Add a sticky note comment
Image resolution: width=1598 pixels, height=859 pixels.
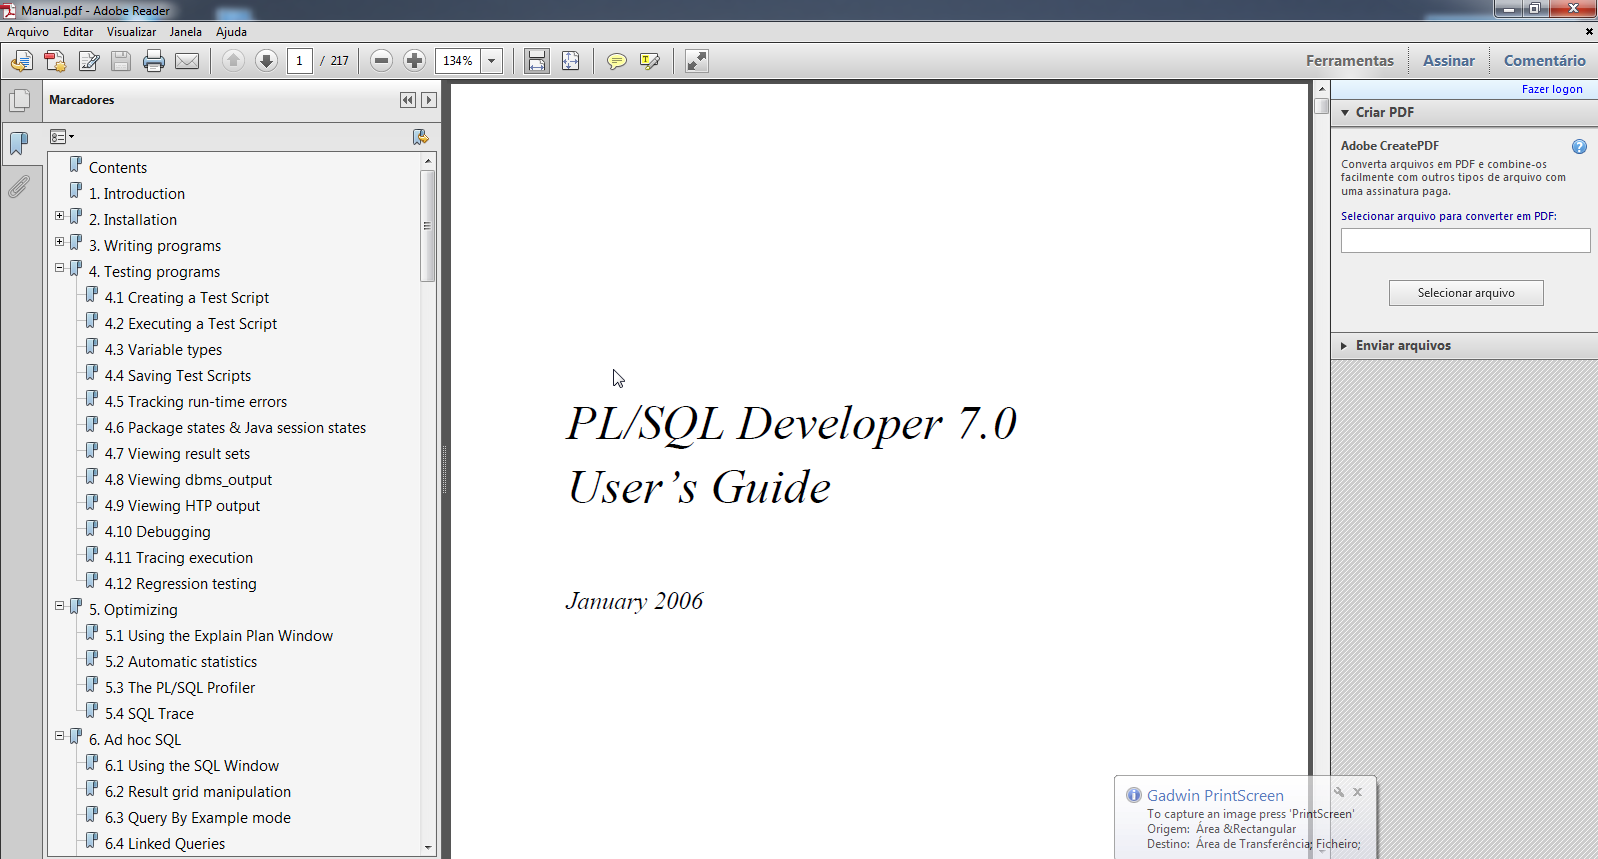click(x=617, y=61)
